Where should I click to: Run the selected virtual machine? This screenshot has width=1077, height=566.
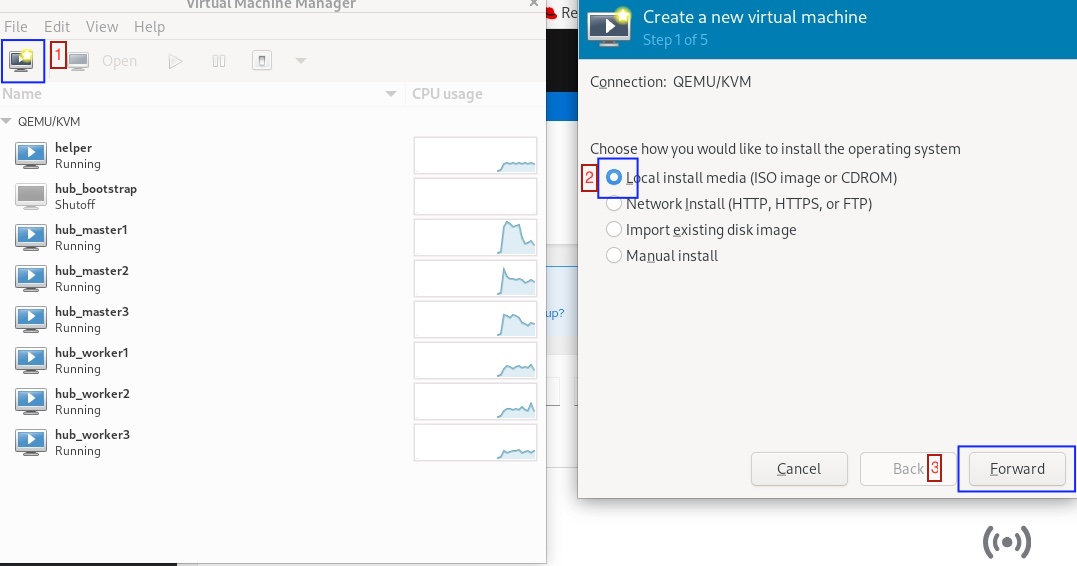[x=175, y=61]
